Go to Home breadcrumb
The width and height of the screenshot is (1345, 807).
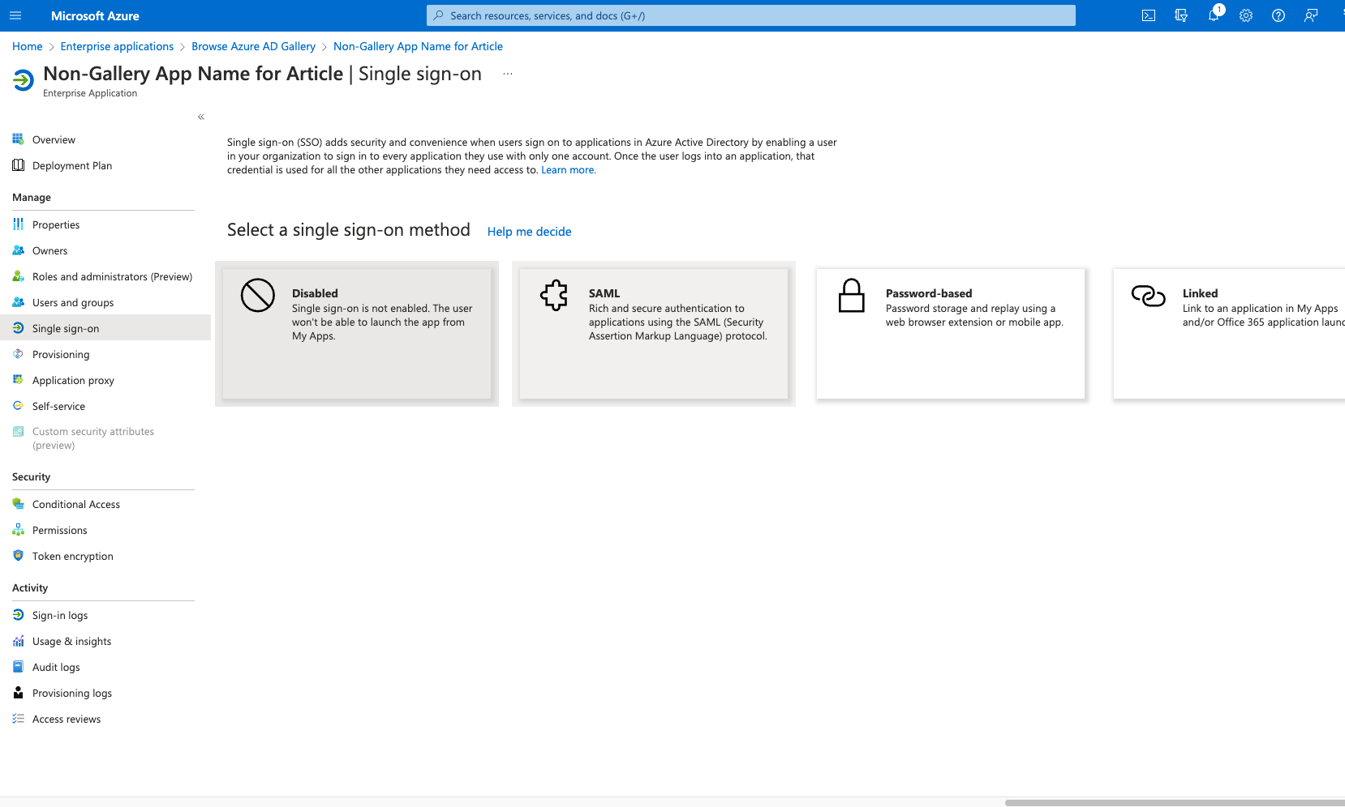[27, 46]
